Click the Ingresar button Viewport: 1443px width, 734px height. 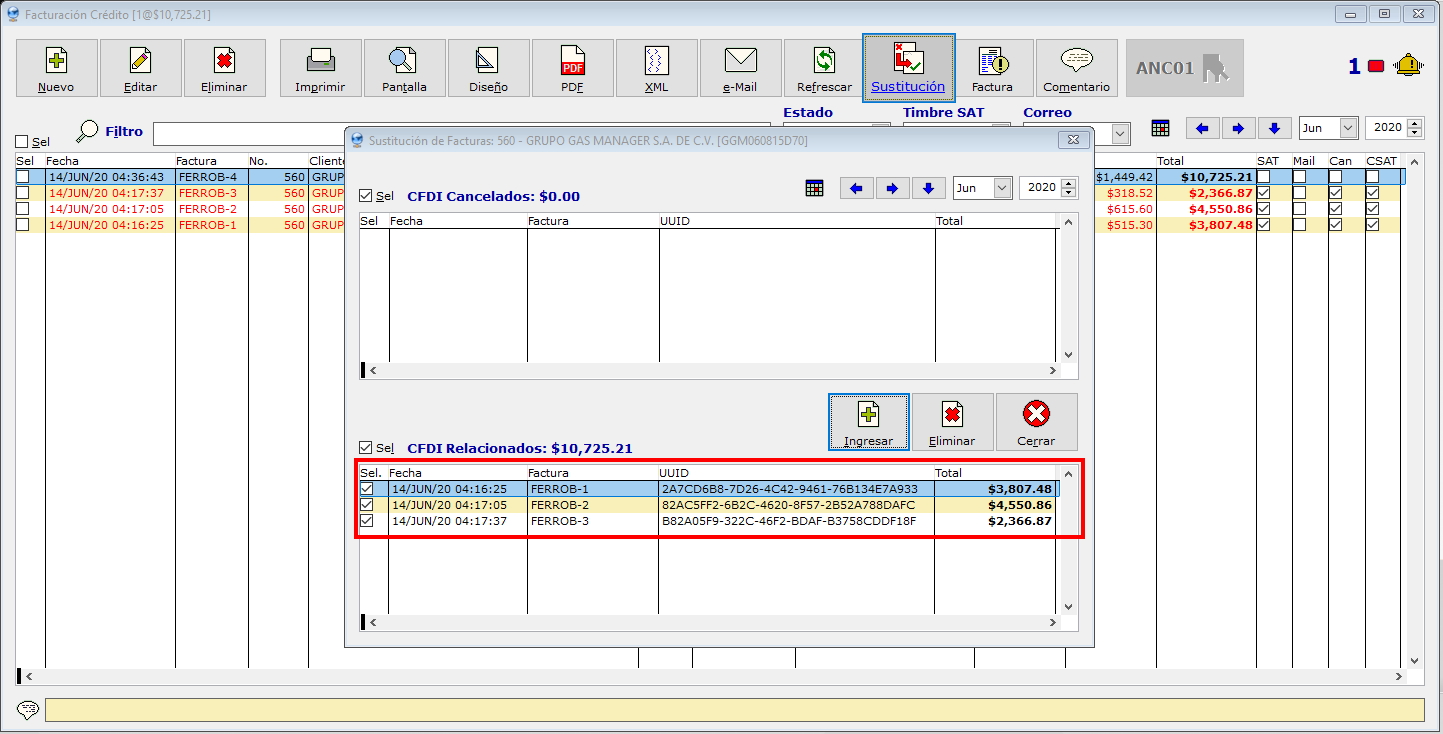click(x=868, y=422)
